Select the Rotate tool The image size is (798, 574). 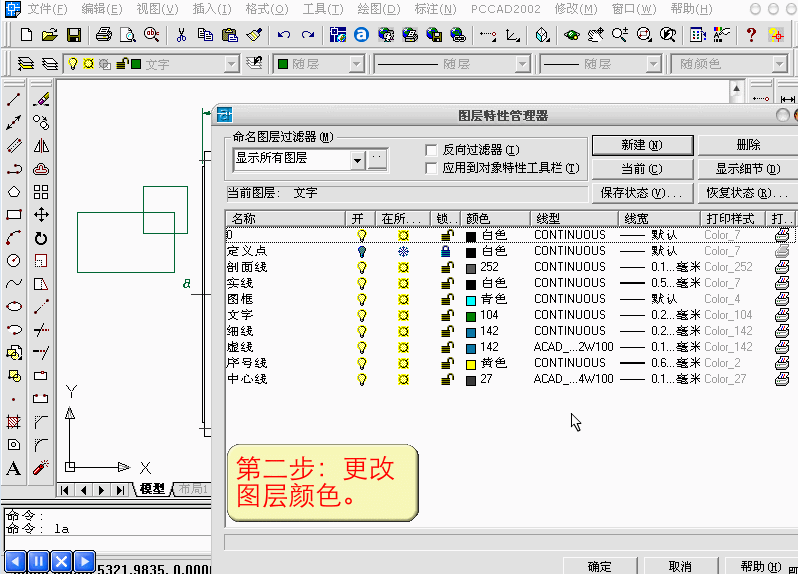coord(41,238)
